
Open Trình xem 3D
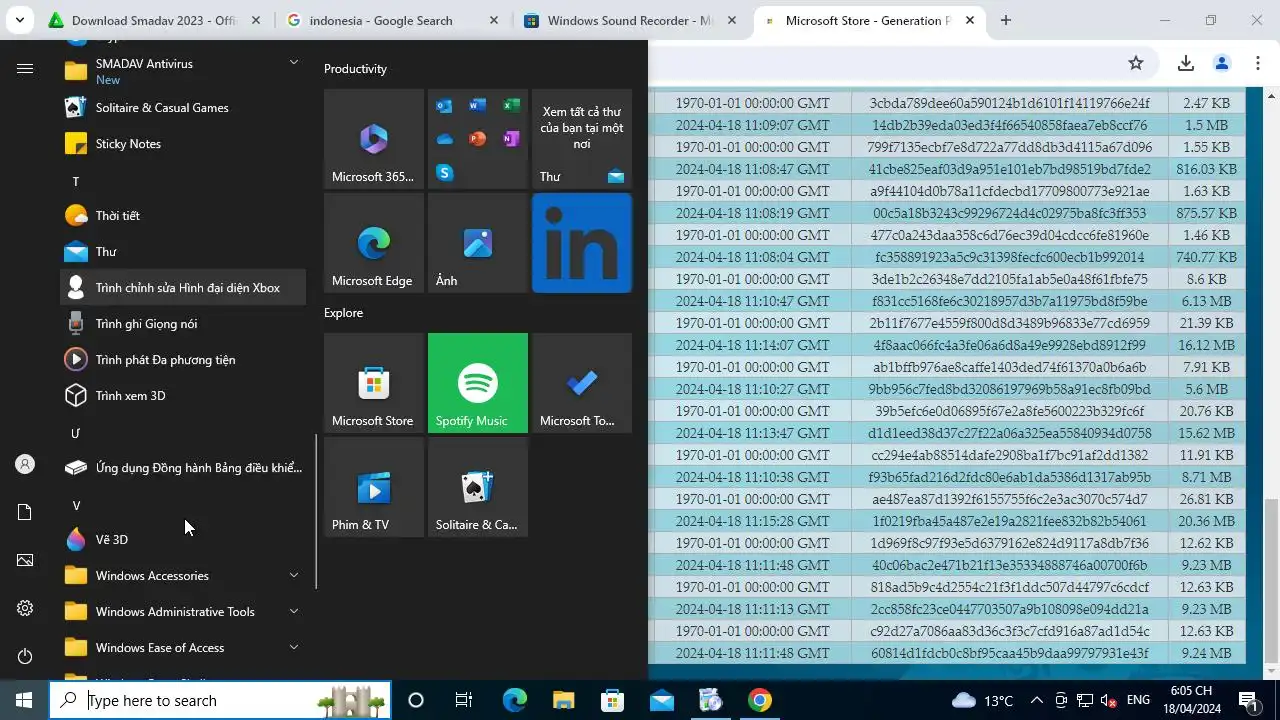[183, 396]
